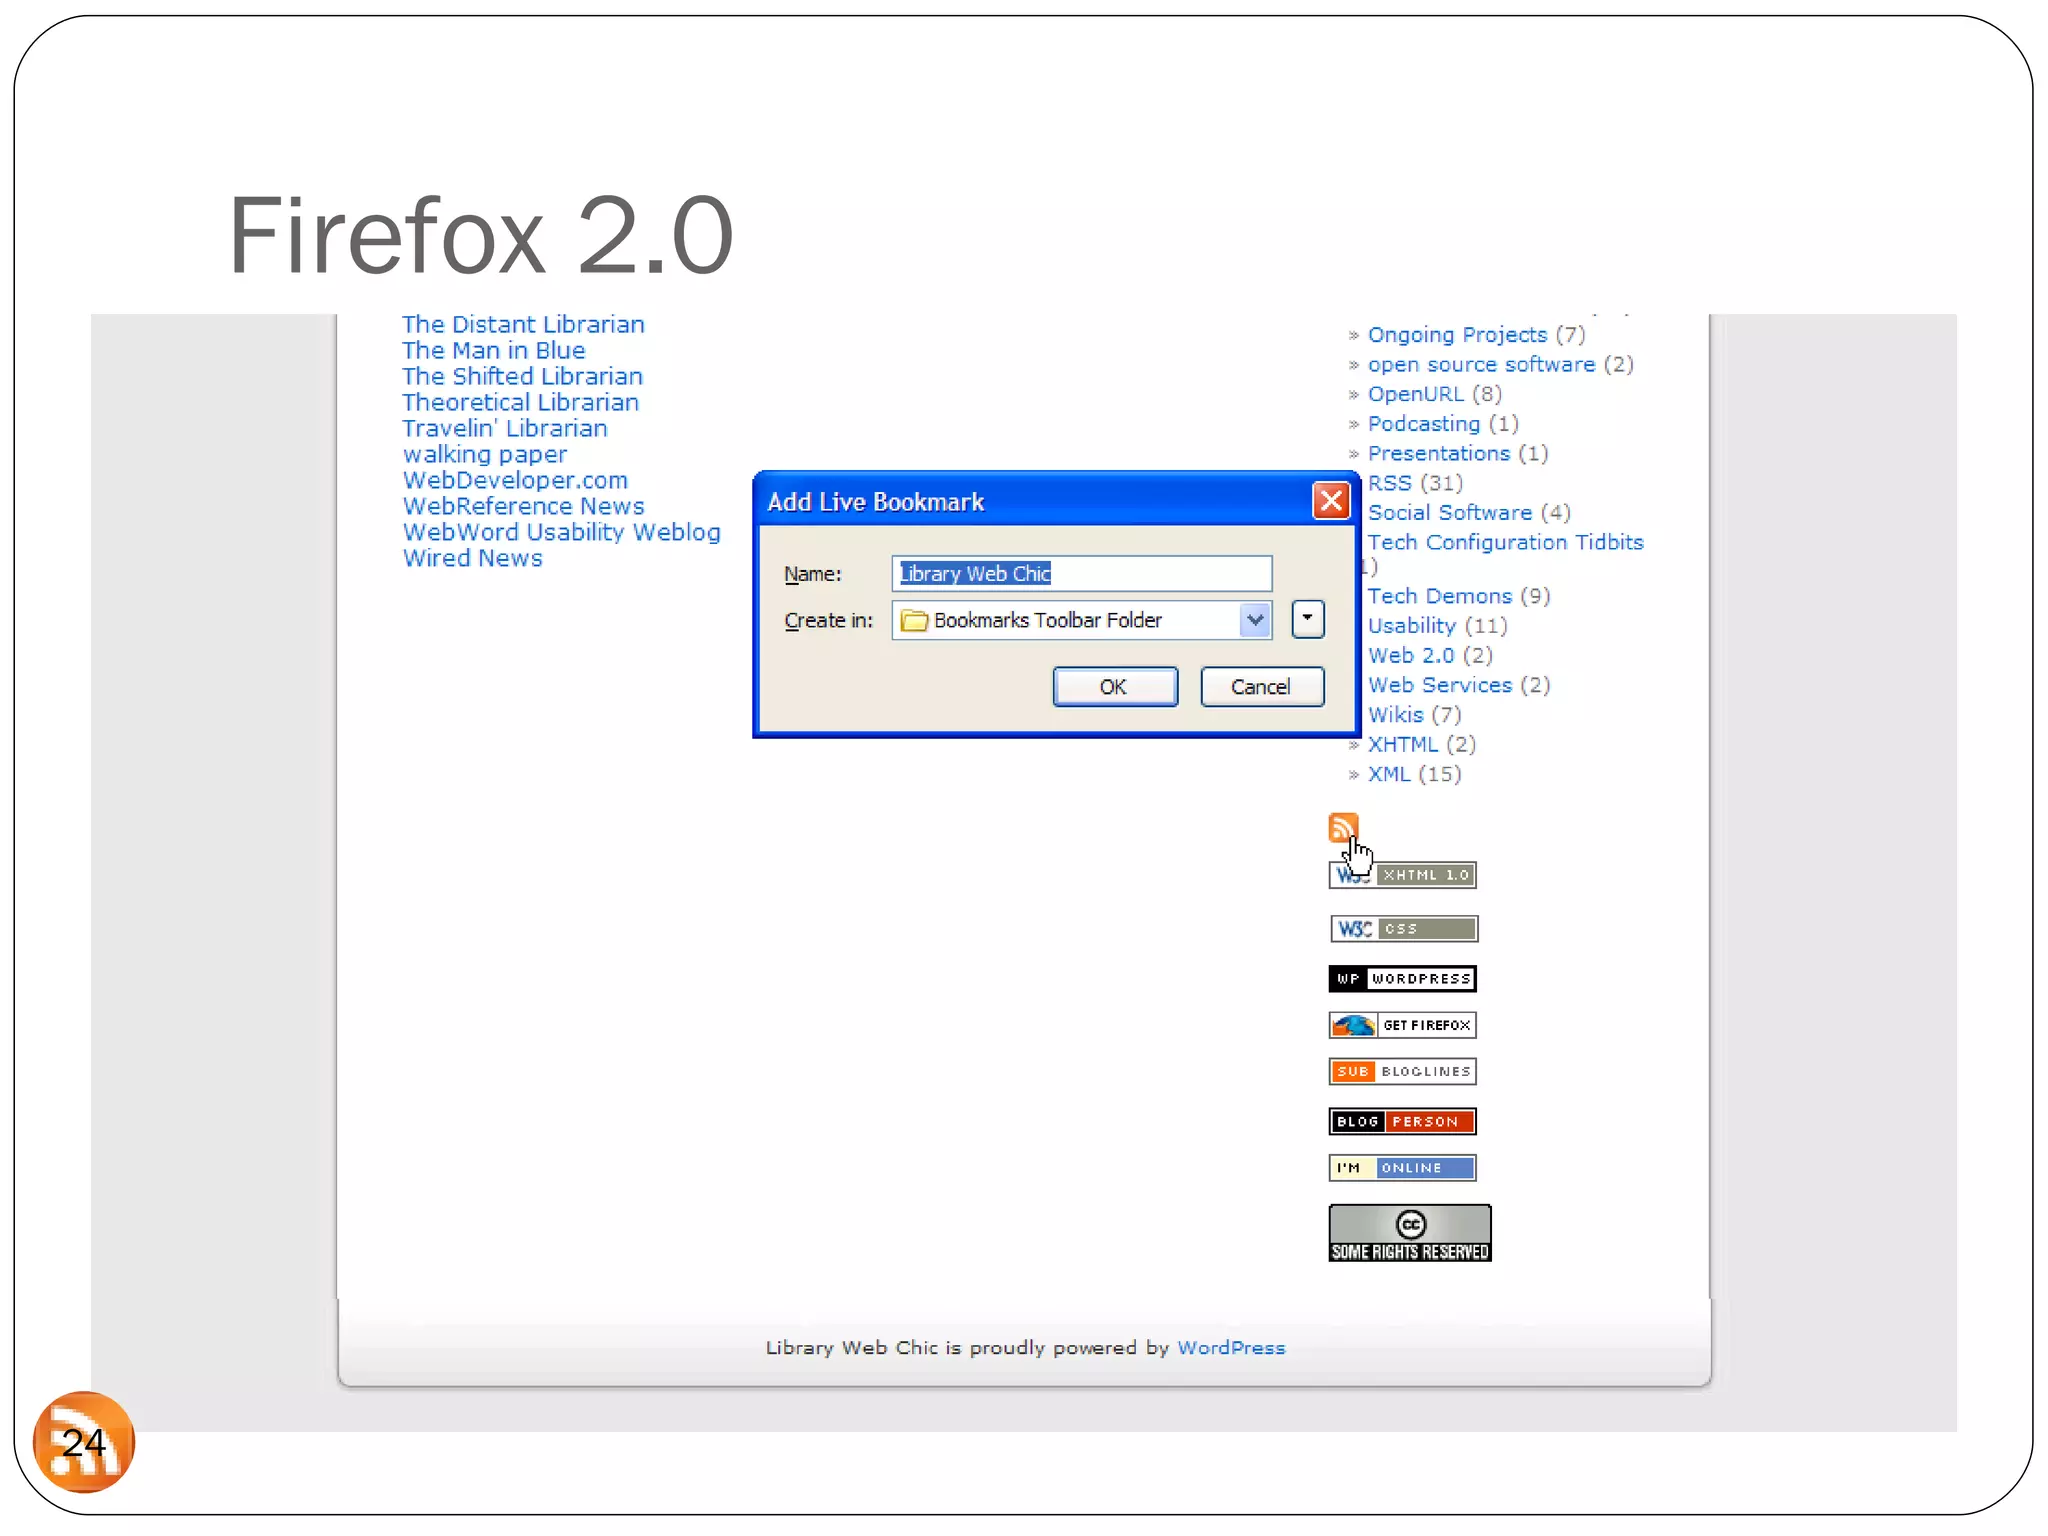Open the XHTML category link
The height and width of the screenshot is (1536, 2048).
1403,745
